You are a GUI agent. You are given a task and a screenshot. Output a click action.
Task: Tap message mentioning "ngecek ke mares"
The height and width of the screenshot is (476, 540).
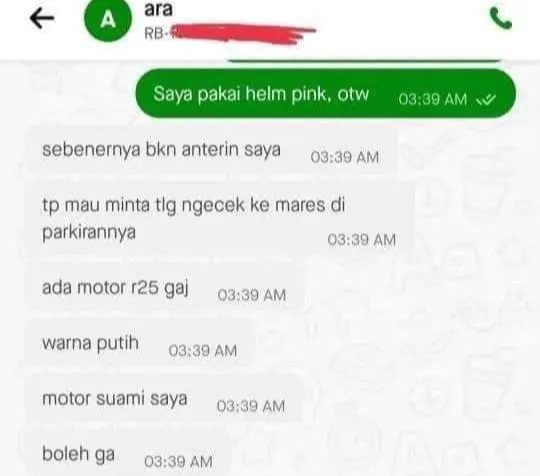[220, 219]
